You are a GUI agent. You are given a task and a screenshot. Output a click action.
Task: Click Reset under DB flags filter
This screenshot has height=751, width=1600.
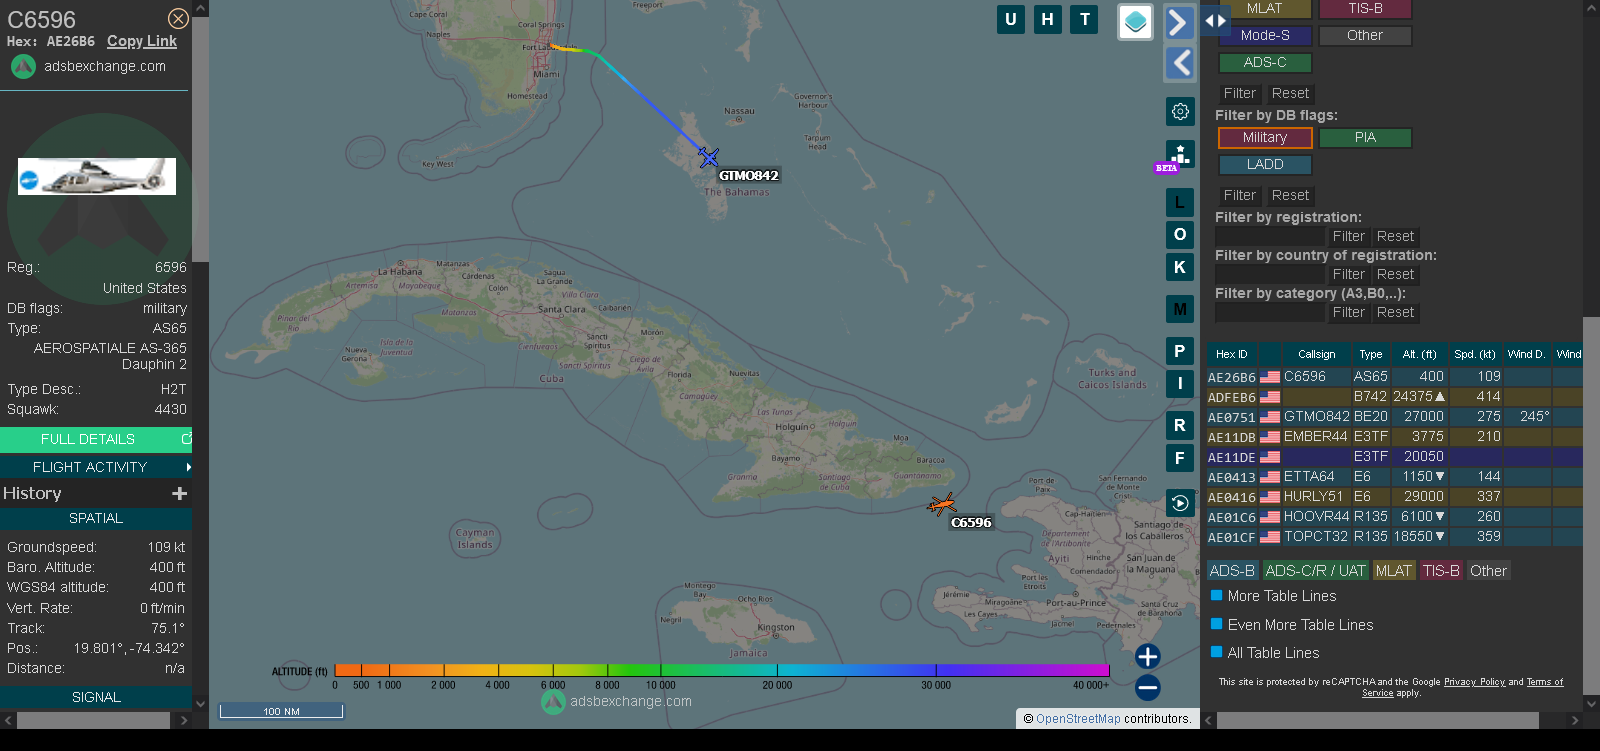(x=1290, y=195)
